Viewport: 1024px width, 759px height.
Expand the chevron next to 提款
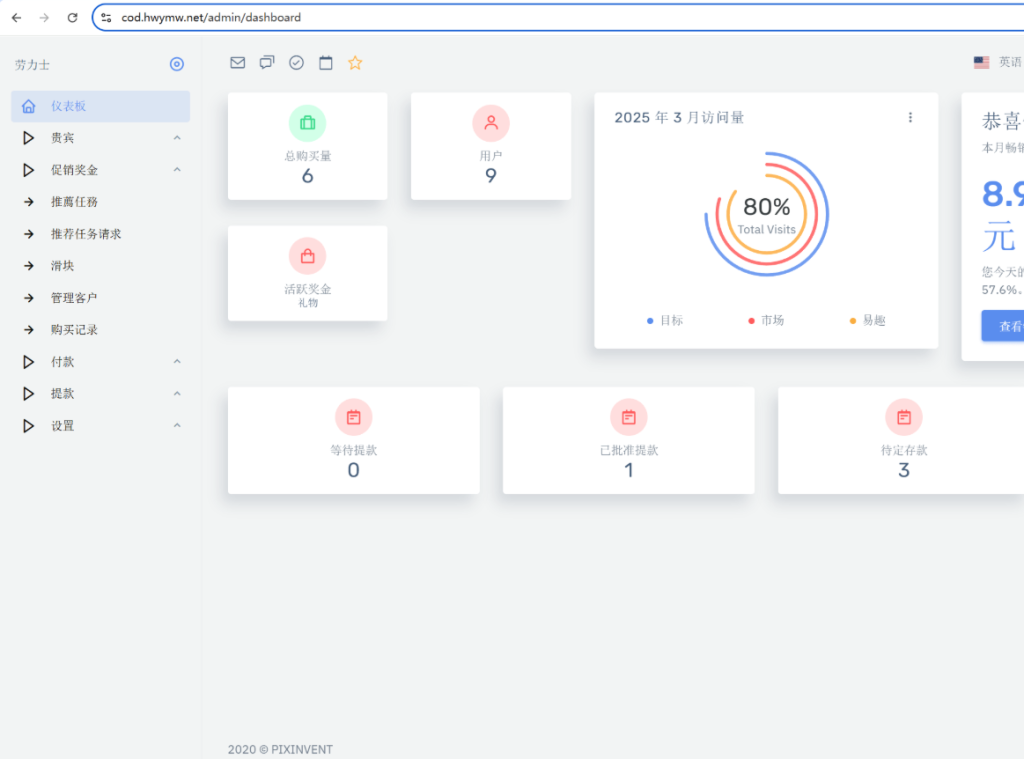[177, 393]
